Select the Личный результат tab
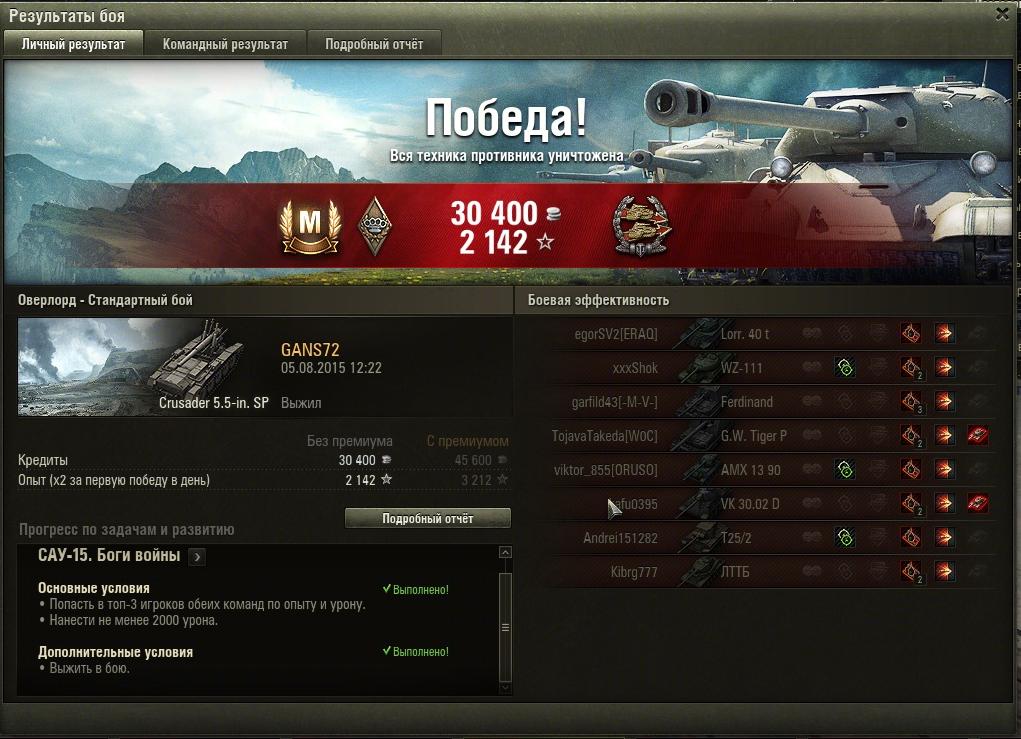Image resolution: width=1021 pixels, height=739 pixels. coord(73,44)
